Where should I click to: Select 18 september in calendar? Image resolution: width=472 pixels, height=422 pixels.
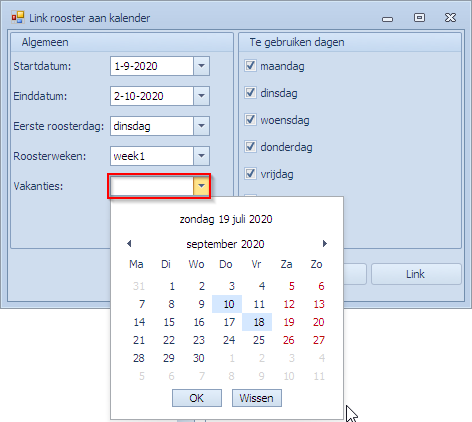257,322
